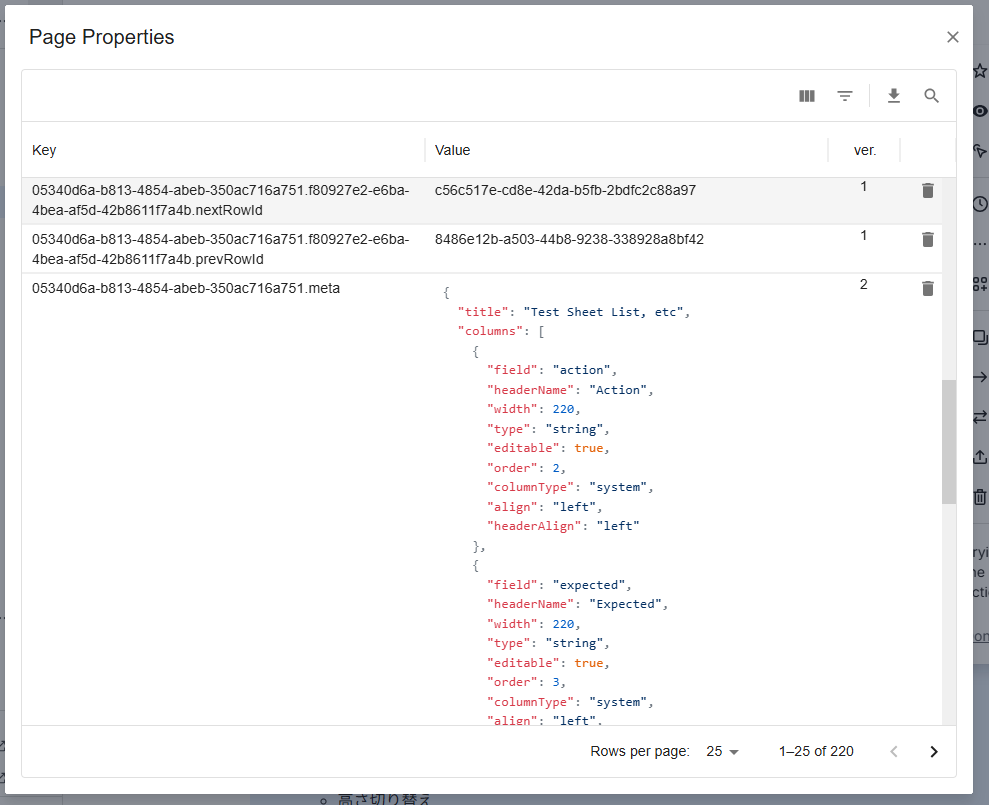Open the Rows per page dropdown
The height and width of the screenshot is (805, 989).
[723, 752]
